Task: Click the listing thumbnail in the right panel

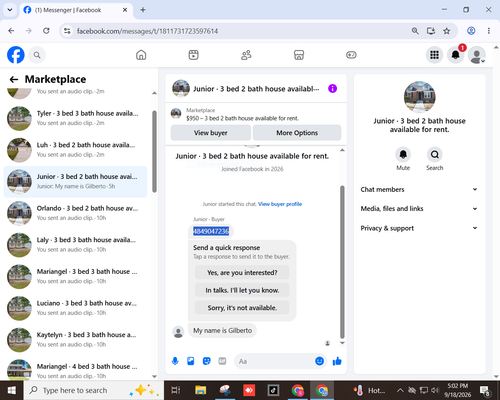Action: [419, 97]
